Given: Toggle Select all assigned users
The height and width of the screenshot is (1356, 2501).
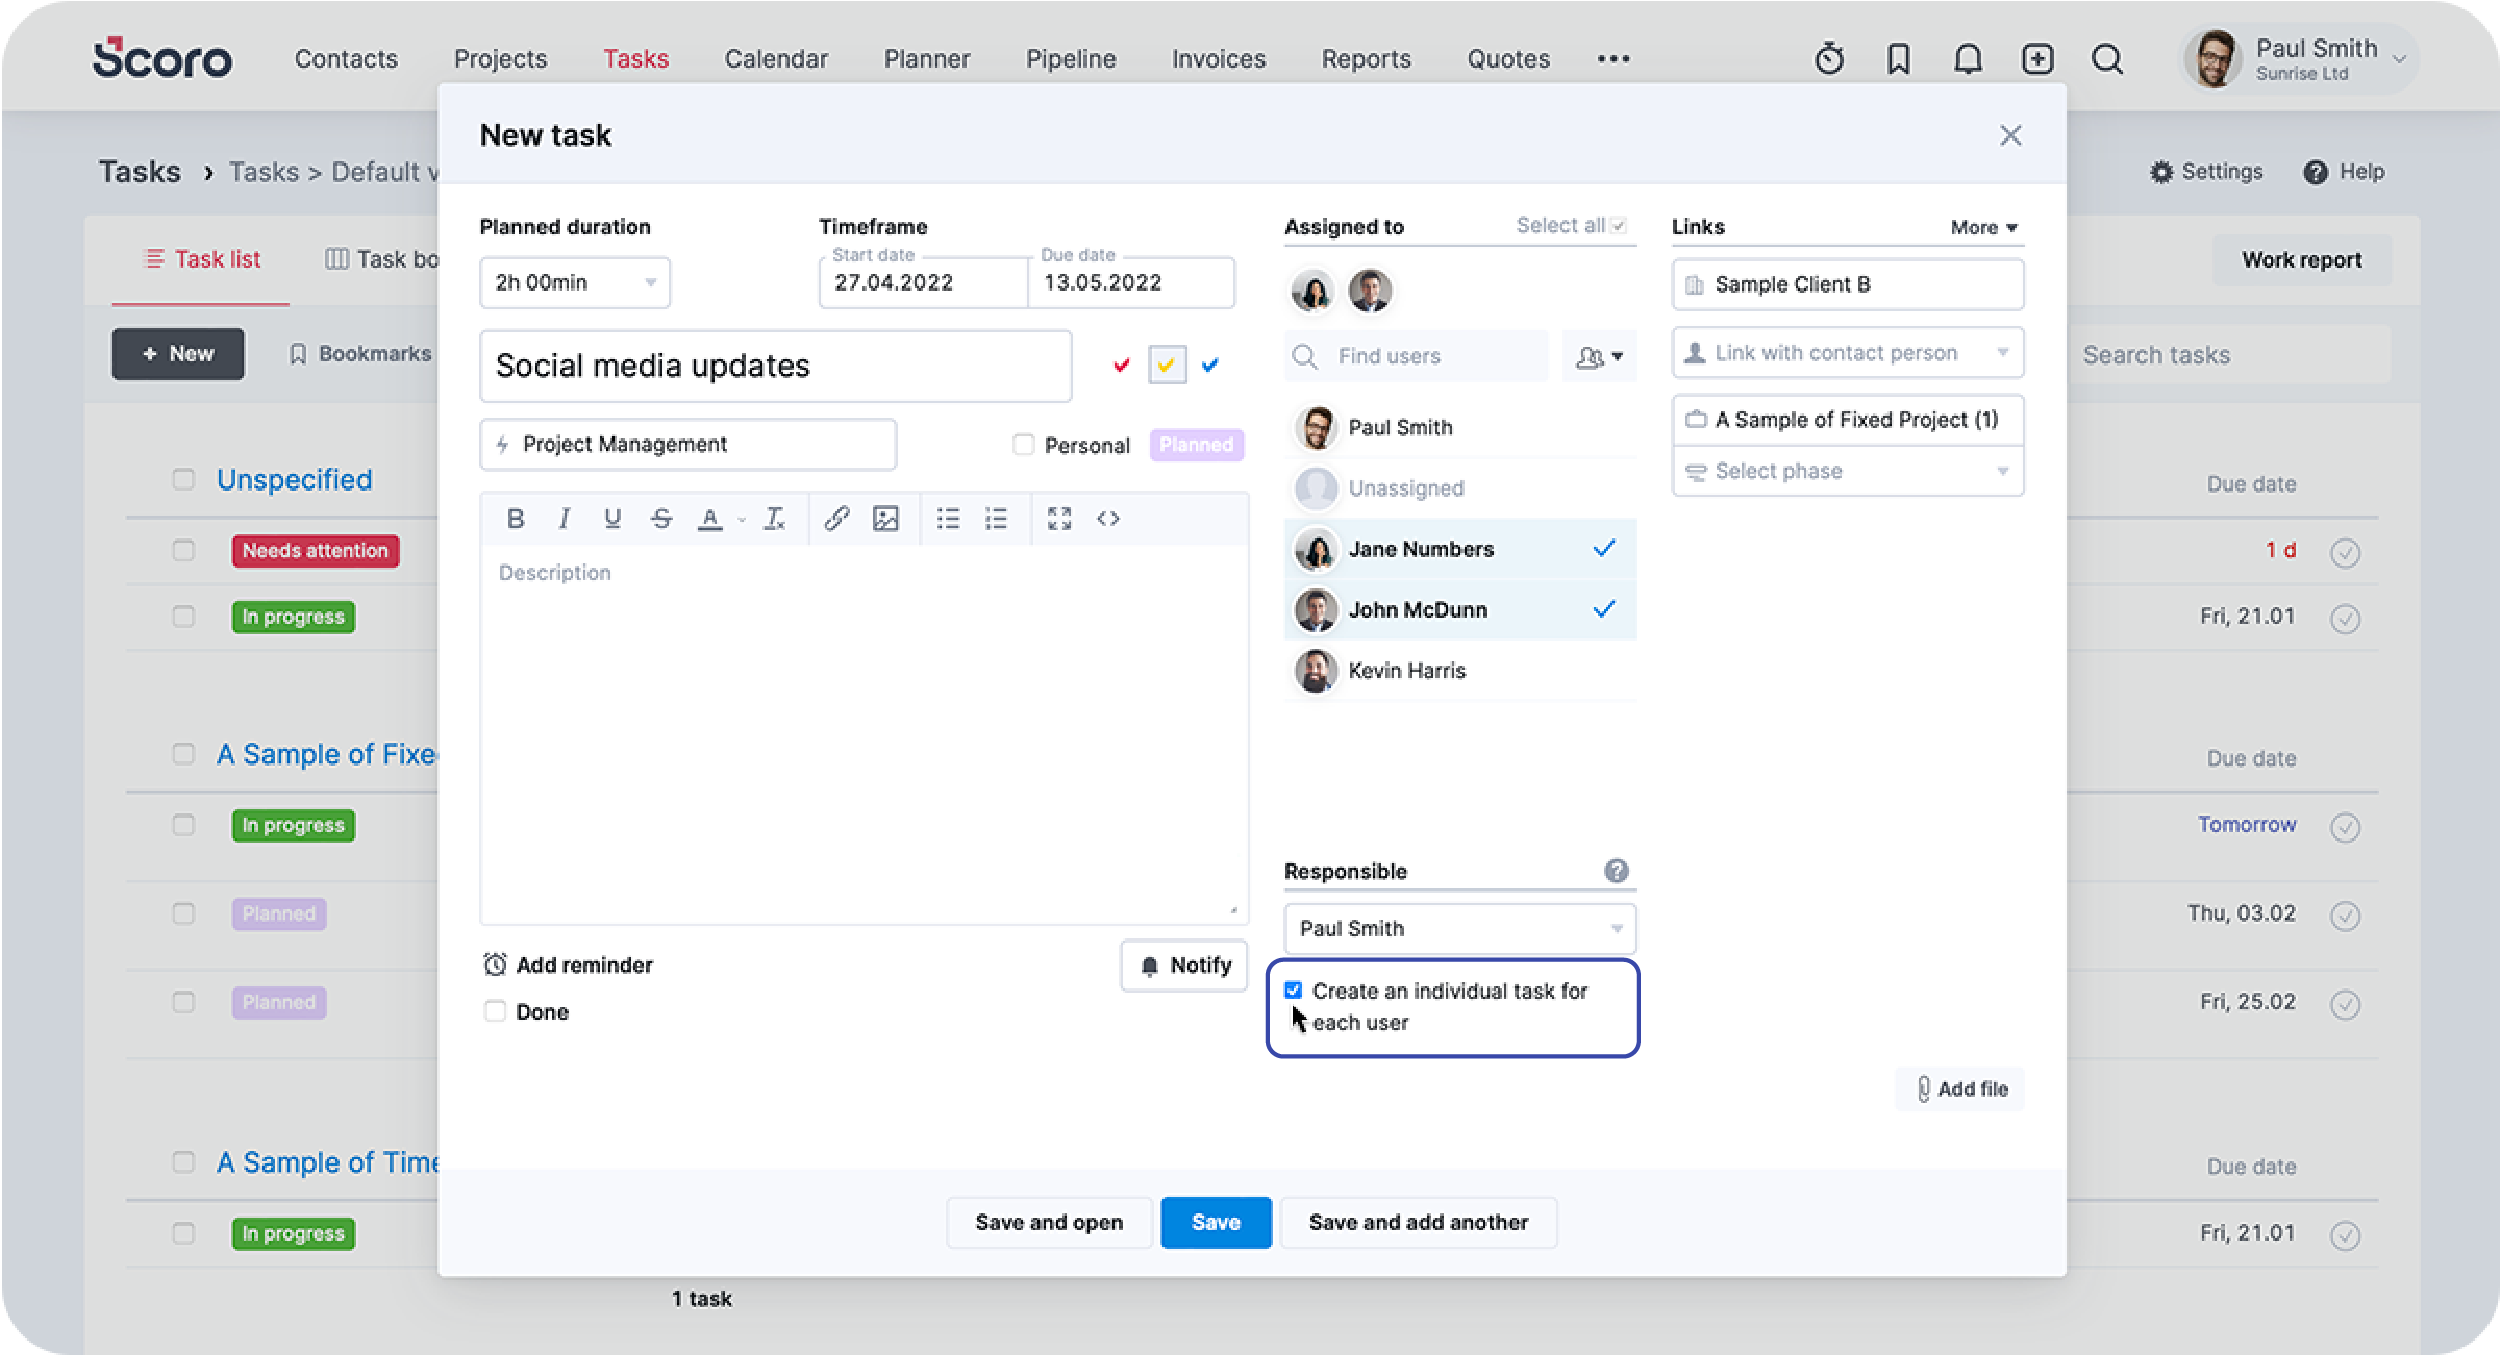Looking at the screenshot, I should (1618, 226).
